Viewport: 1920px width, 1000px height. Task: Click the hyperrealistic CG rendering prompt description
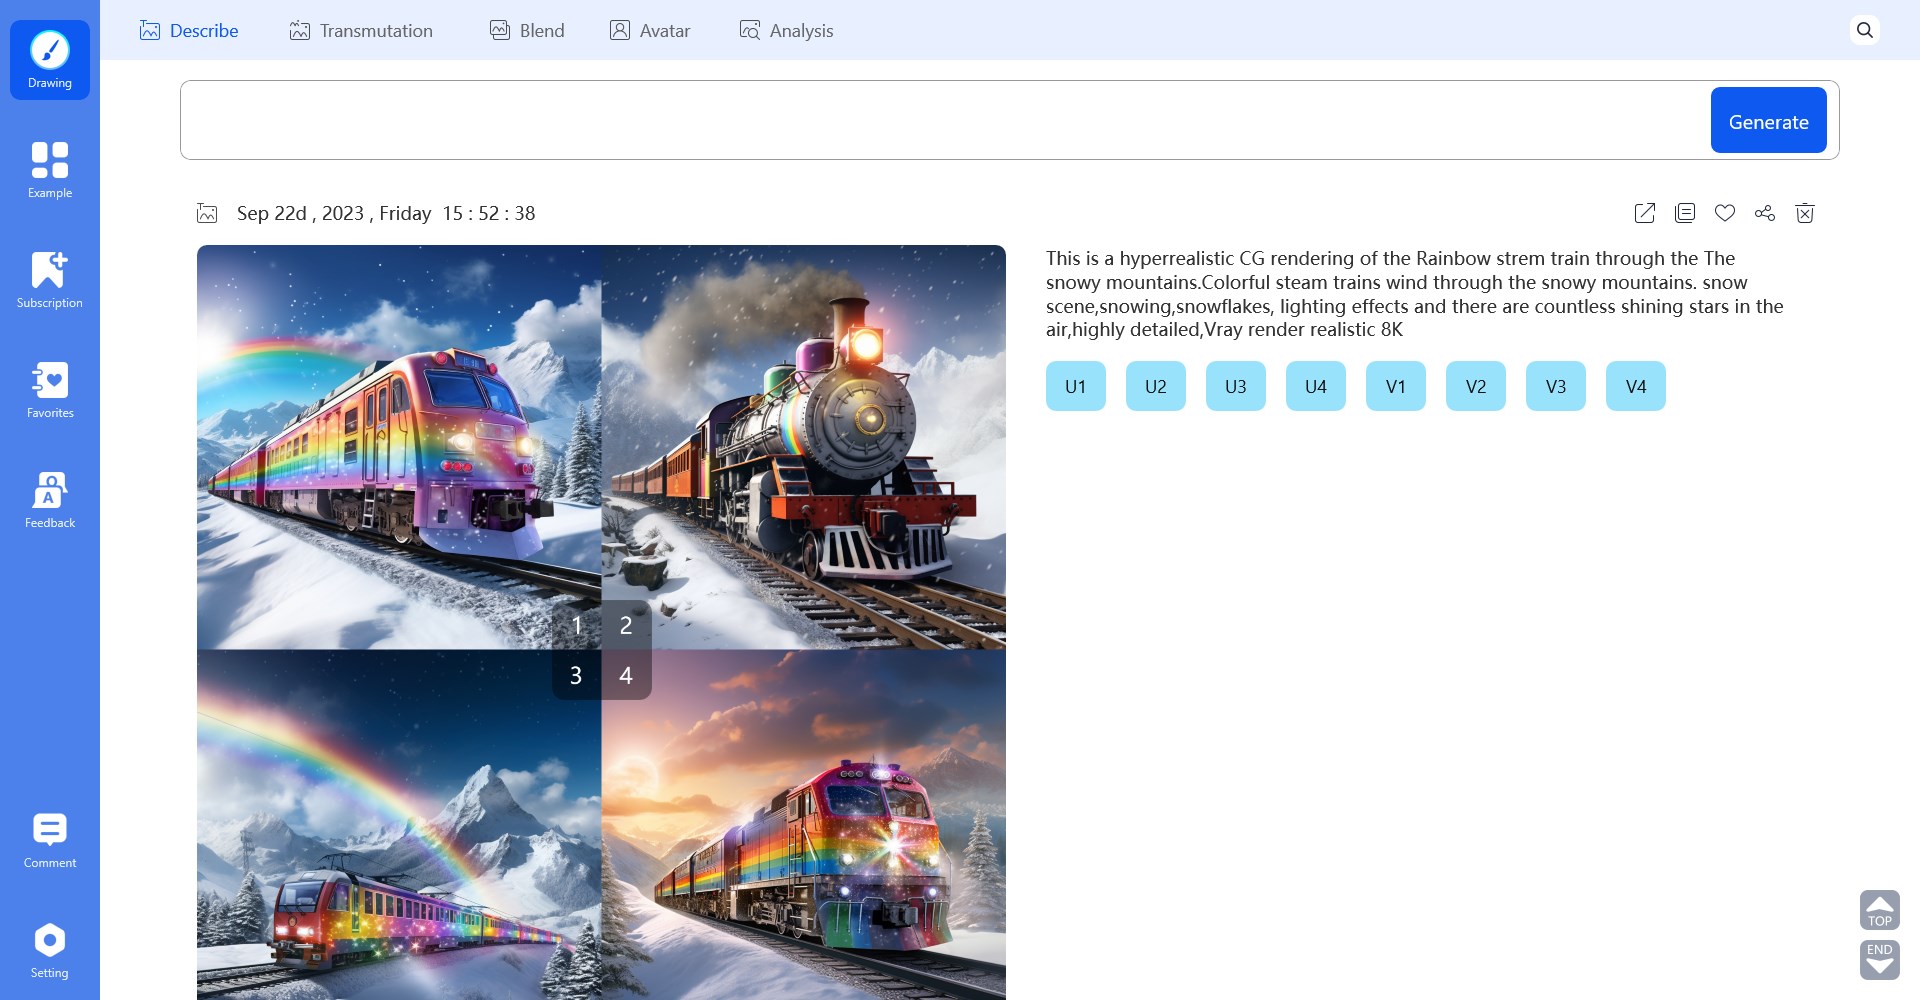pyautogui.click(x=1415, y=294)
